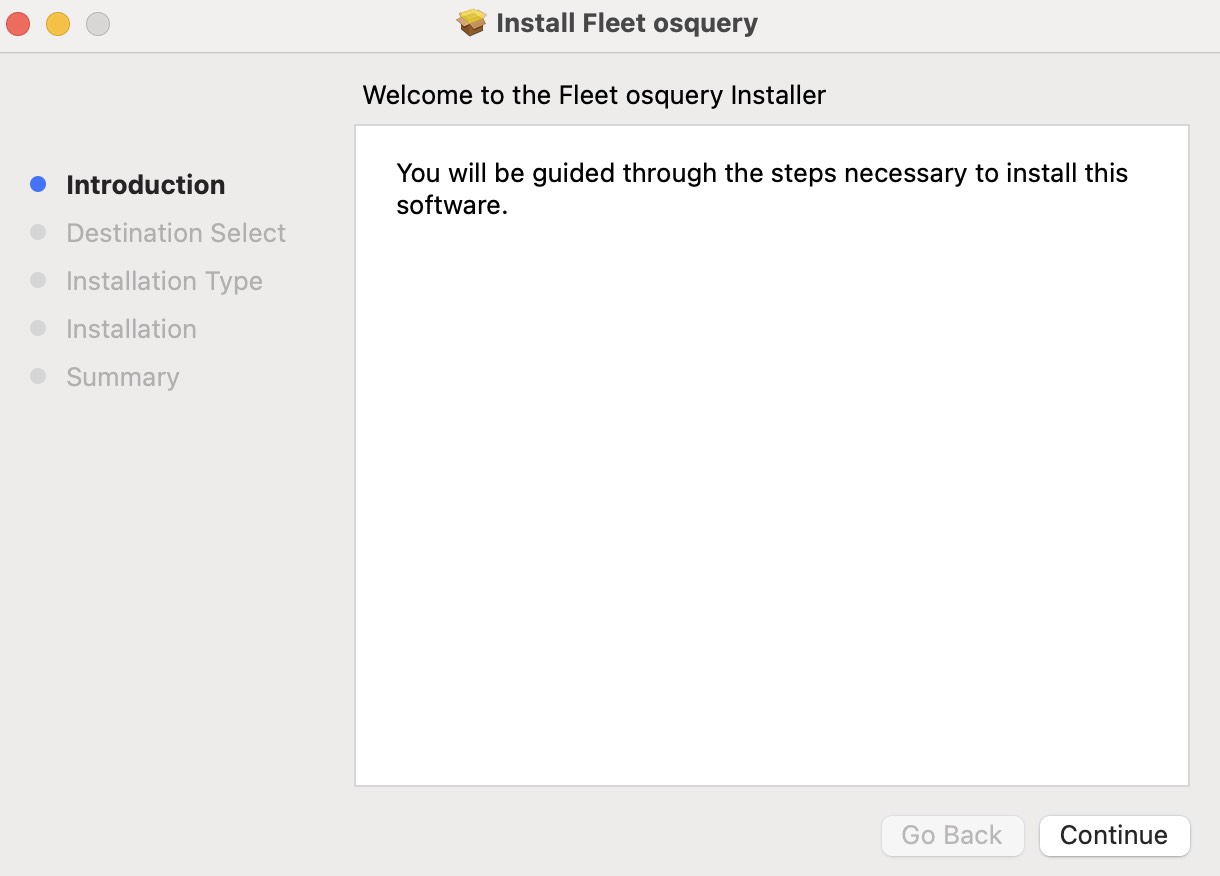Click inside the white content pane
Viewport: 1220px width, 876px height.
click(x=770, y=500)
